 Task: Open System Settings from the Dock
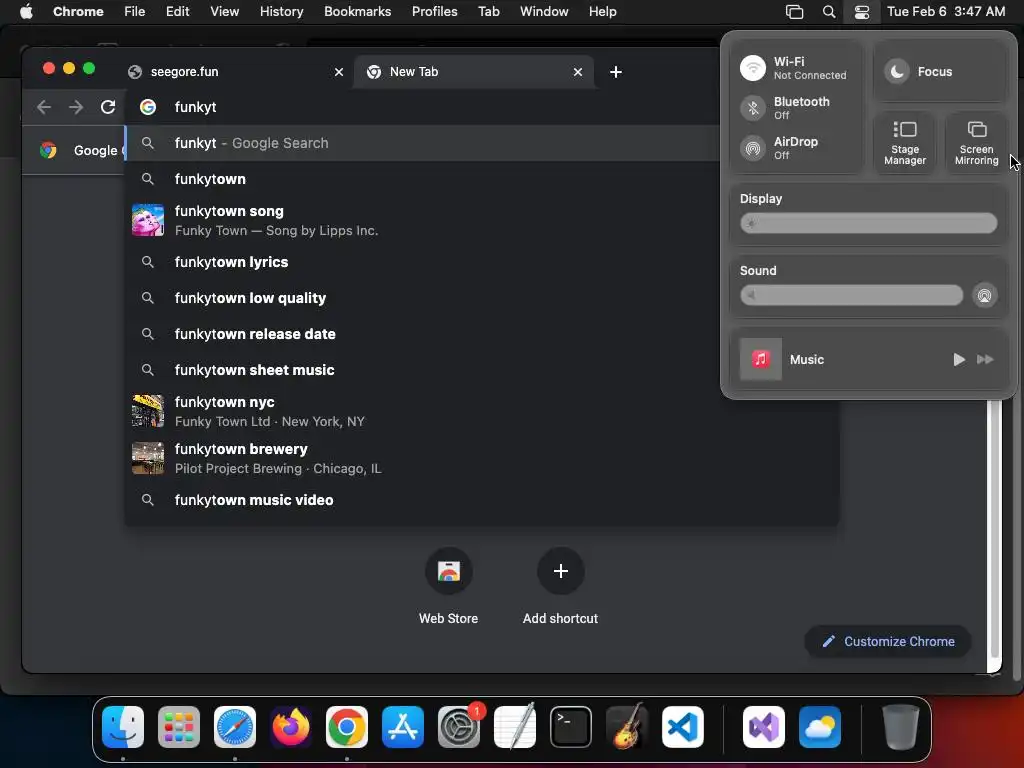(459, 726)
